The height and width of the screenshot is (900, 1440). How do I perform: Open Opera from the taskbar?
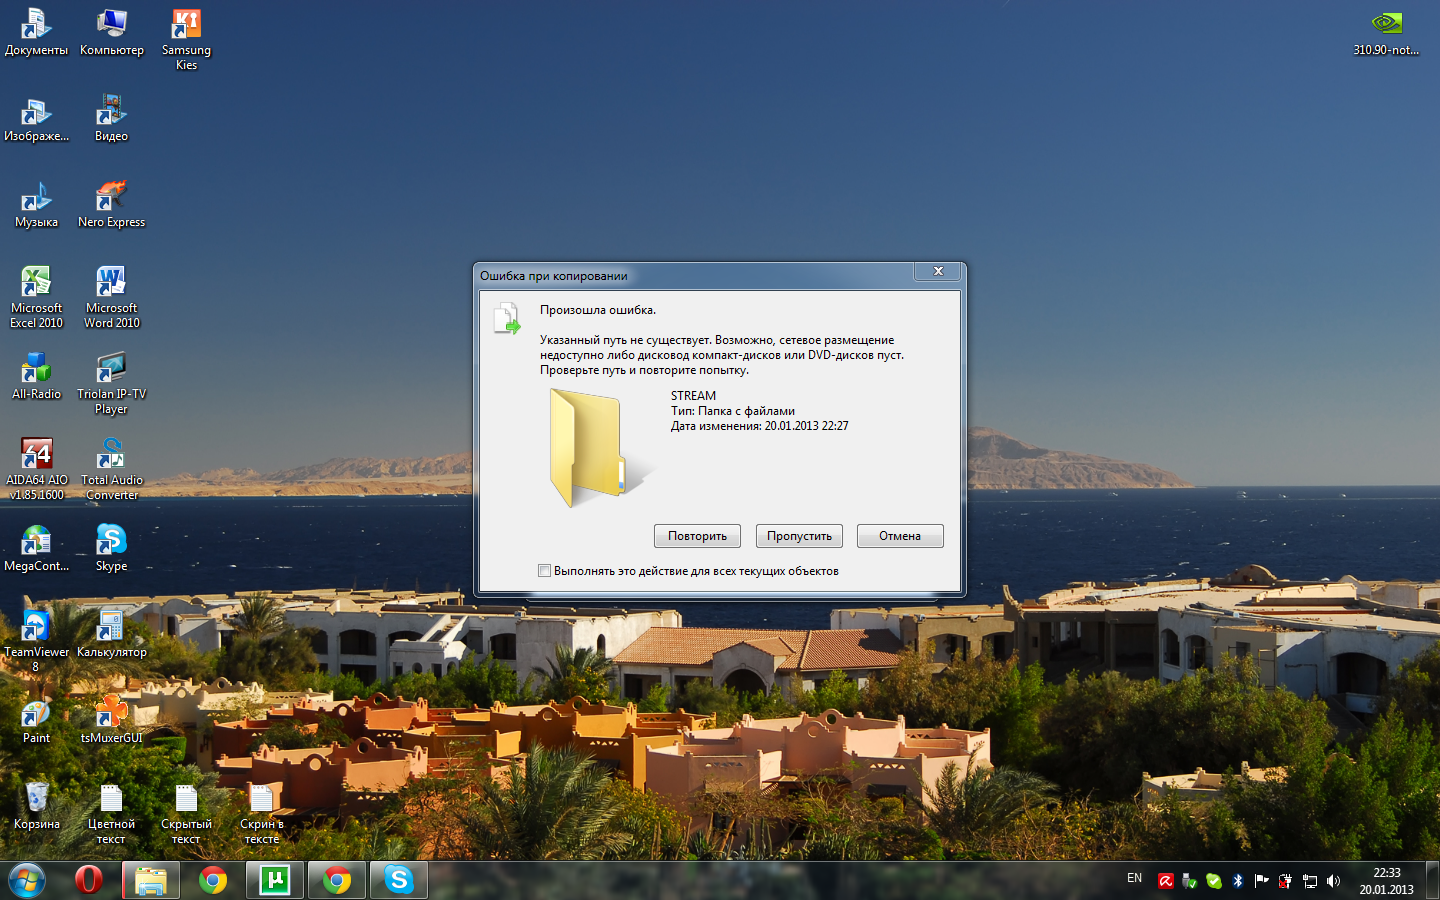89,880
